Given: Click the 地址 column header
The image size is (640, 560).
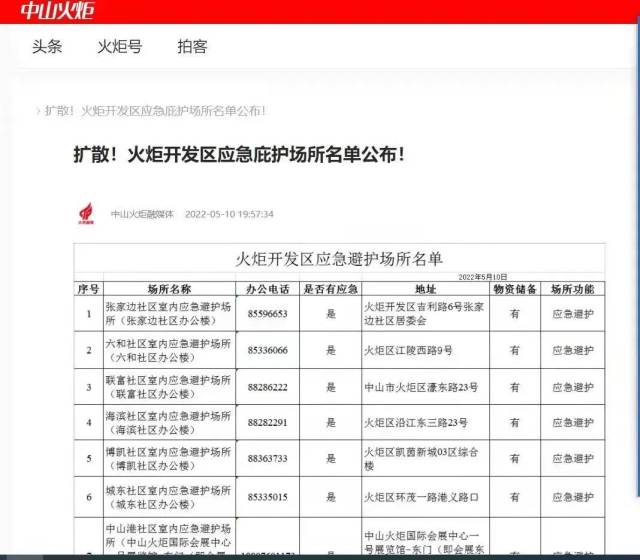Looking at the screenshot, I should pyautogui.click(x=425, y=289).
